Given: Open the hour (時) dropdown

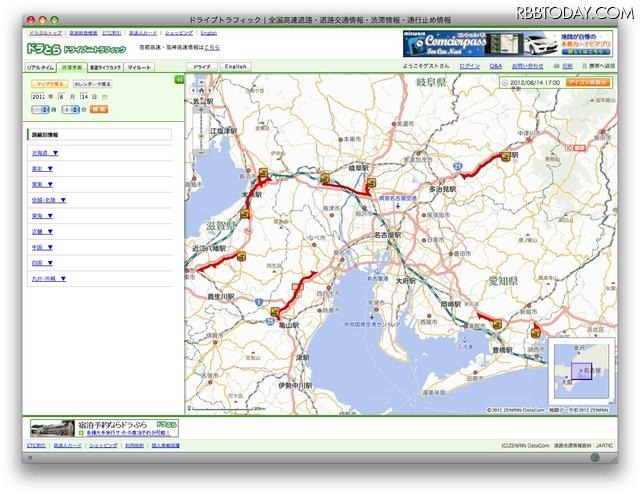Looking at the screenshot, I should coord(40,109).
